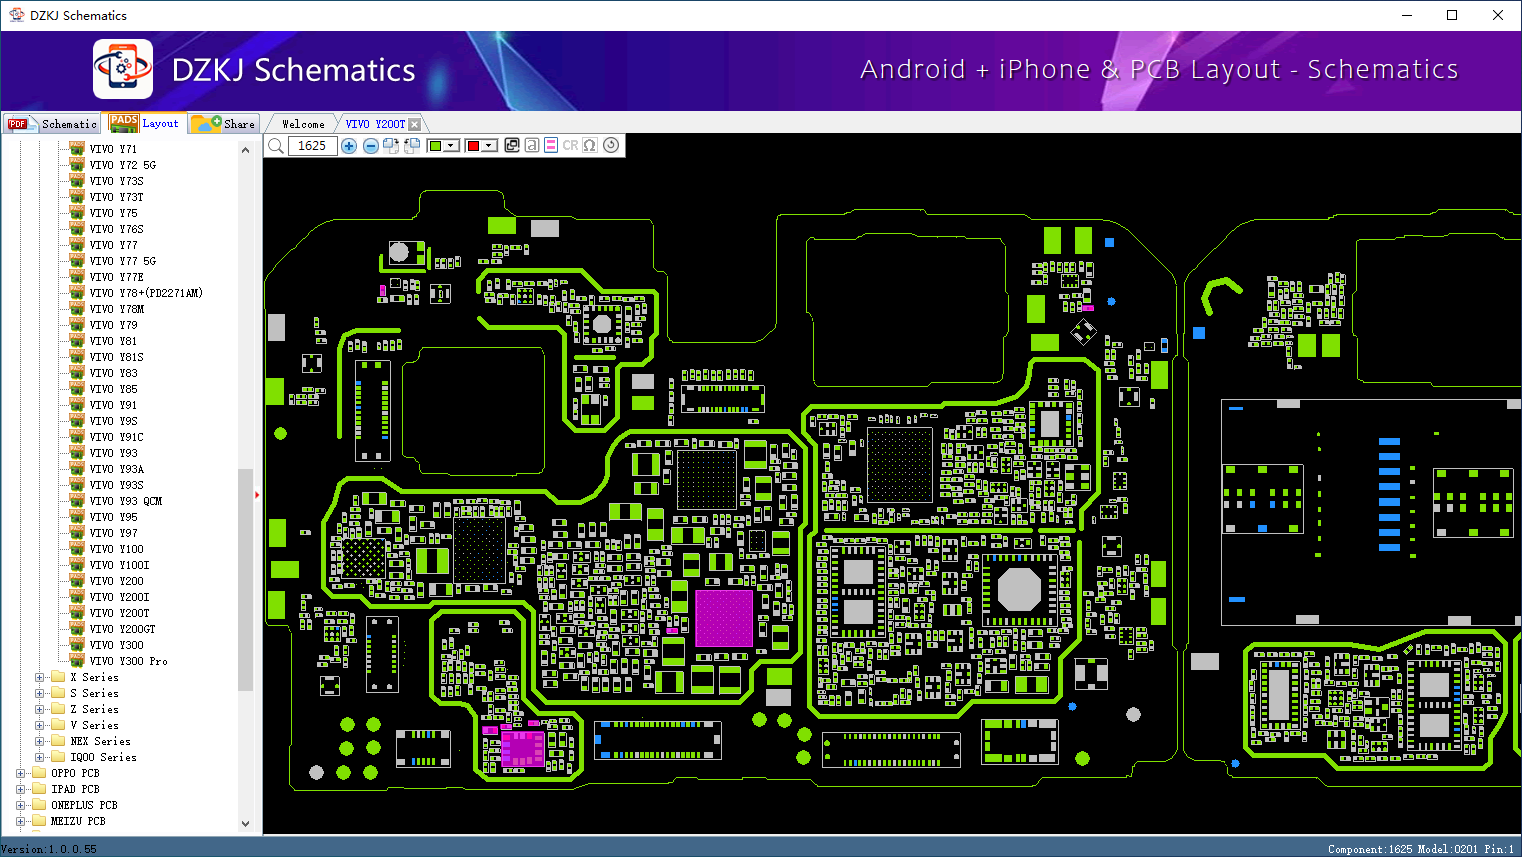Click the PADS icon beside VIVO Y73S
1522x857 pixels.
(x=77, y=181)
